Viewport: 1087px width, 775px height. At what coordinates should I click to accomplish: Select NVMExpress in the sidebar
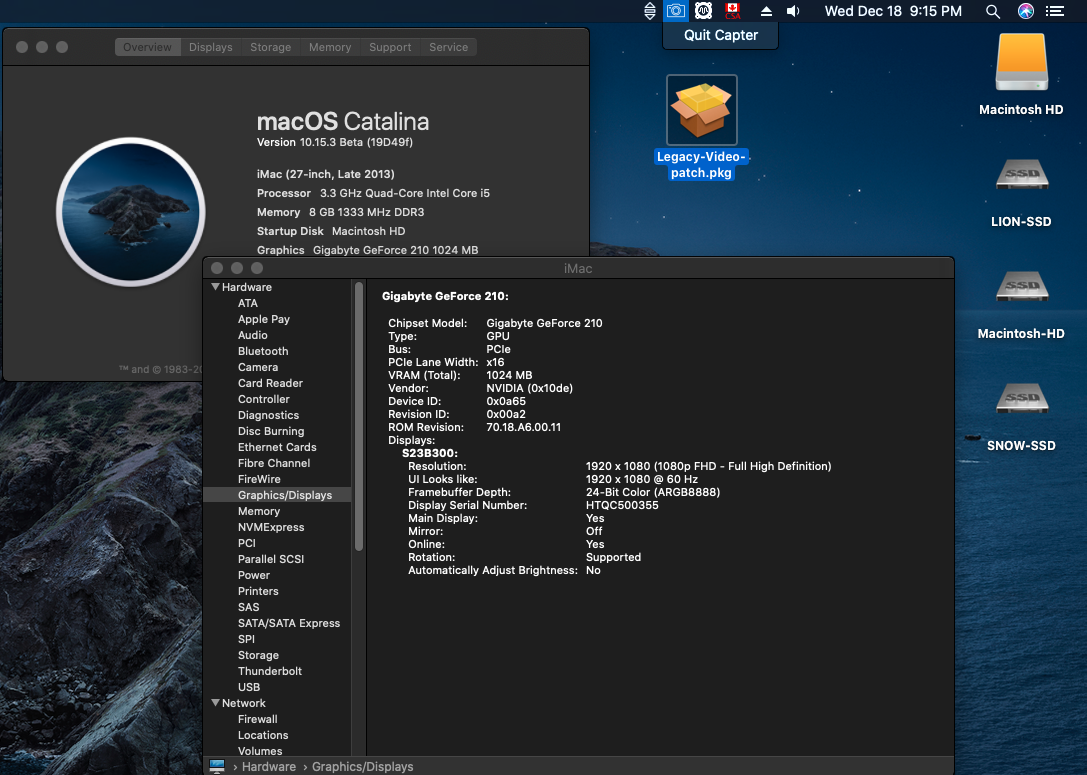277,527
